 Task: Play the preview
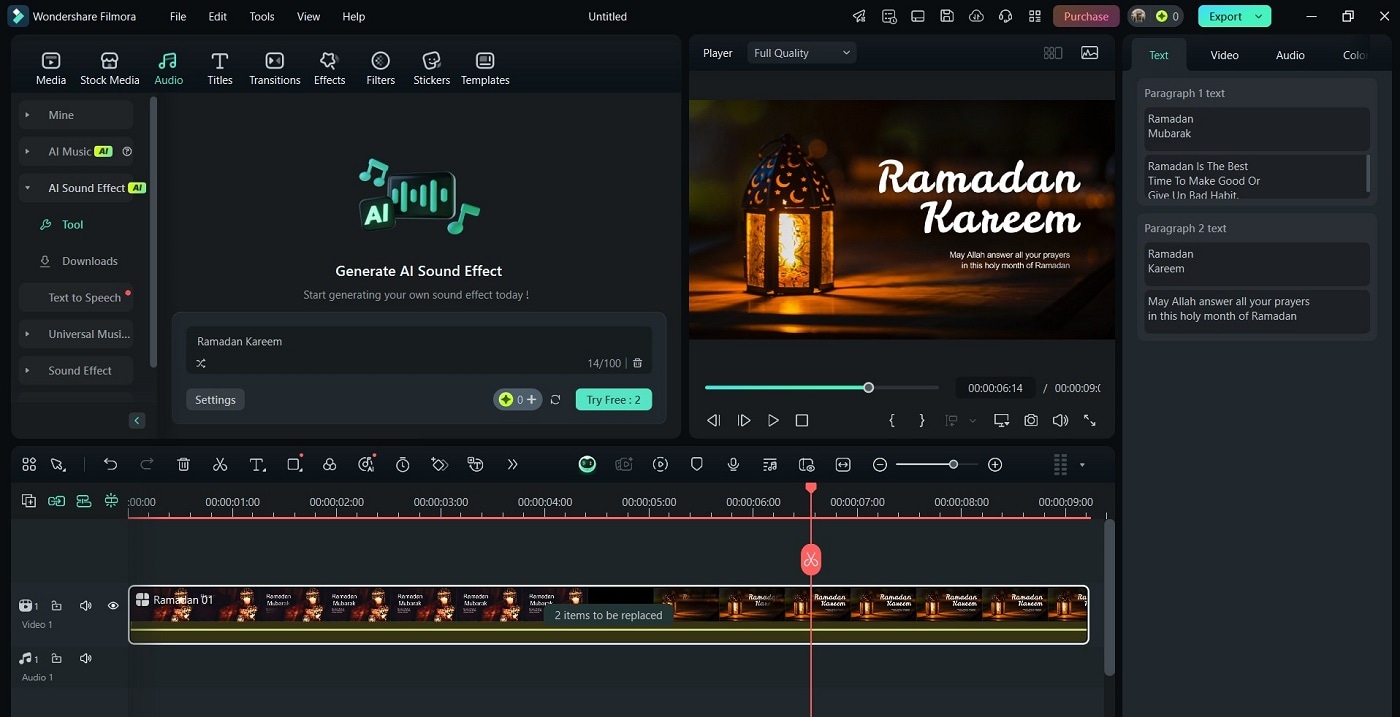tap(773, 421)
